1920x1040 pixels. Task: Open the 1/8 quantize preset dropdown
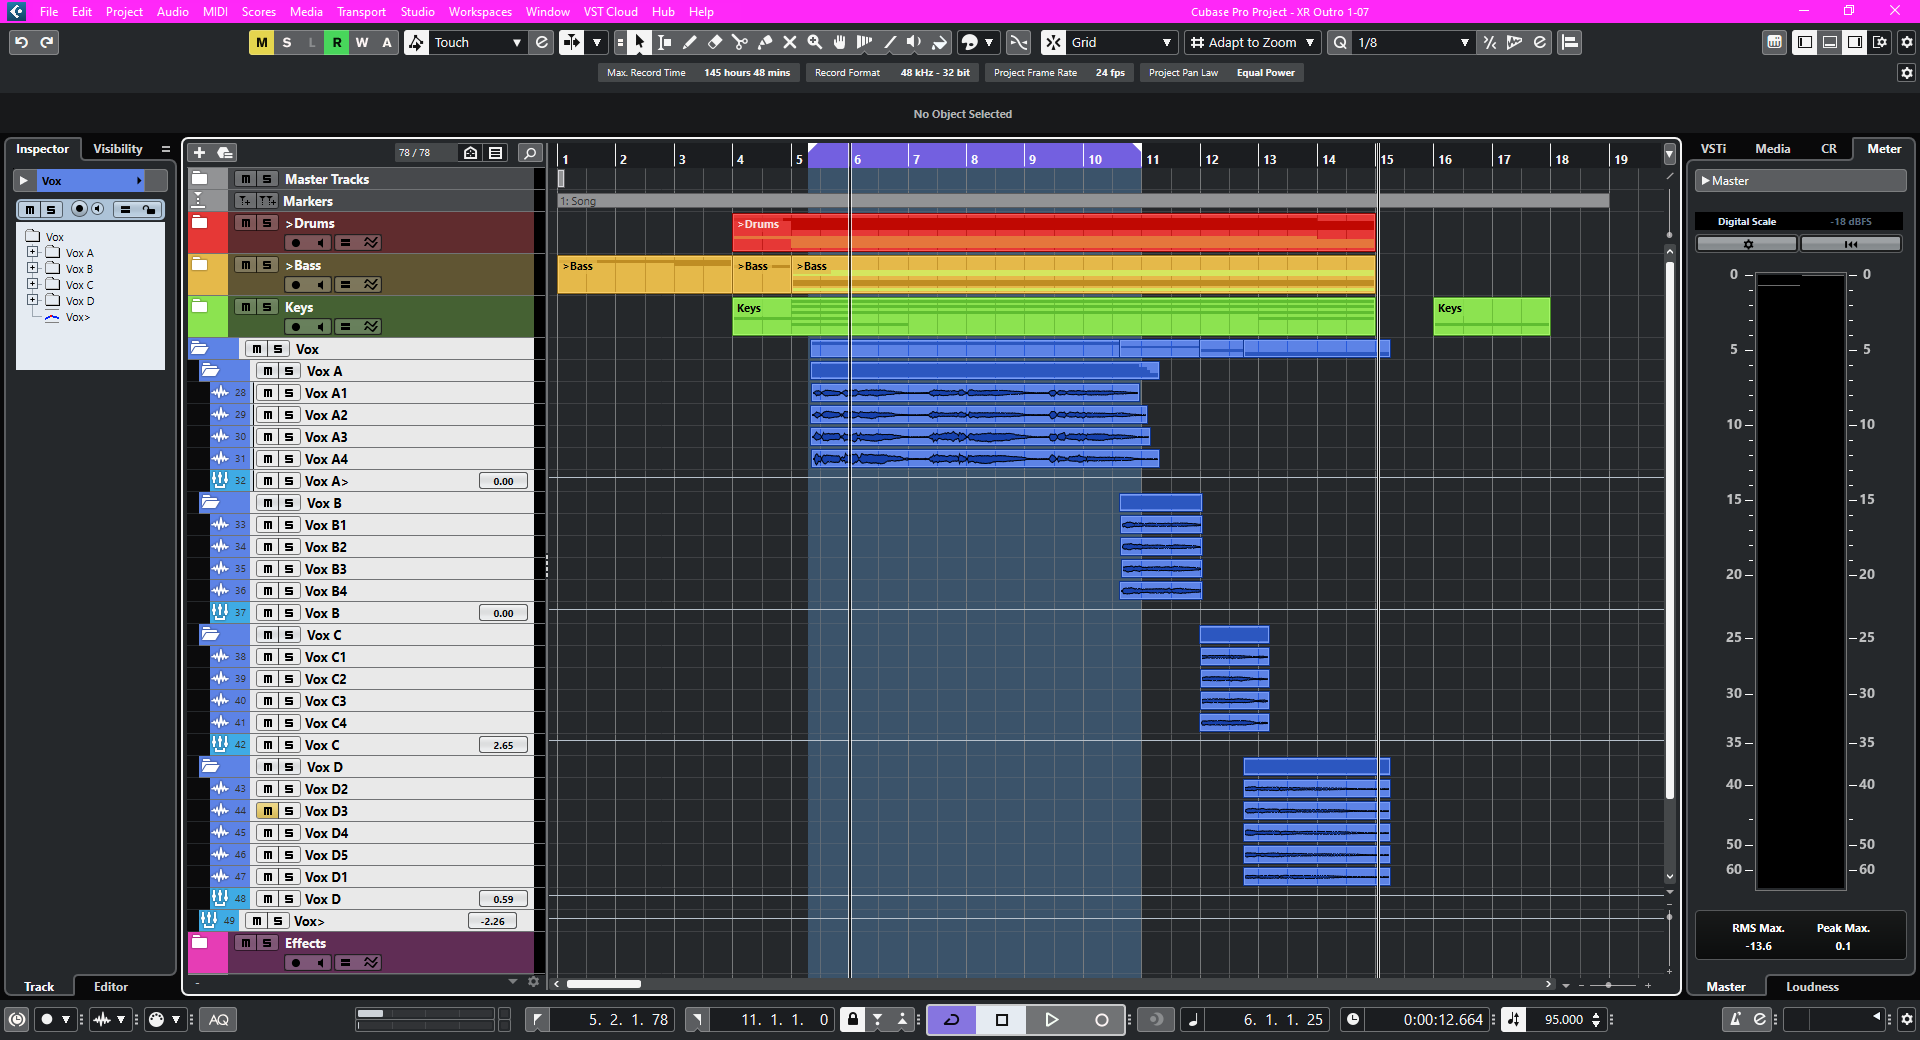pos(1464,42)
